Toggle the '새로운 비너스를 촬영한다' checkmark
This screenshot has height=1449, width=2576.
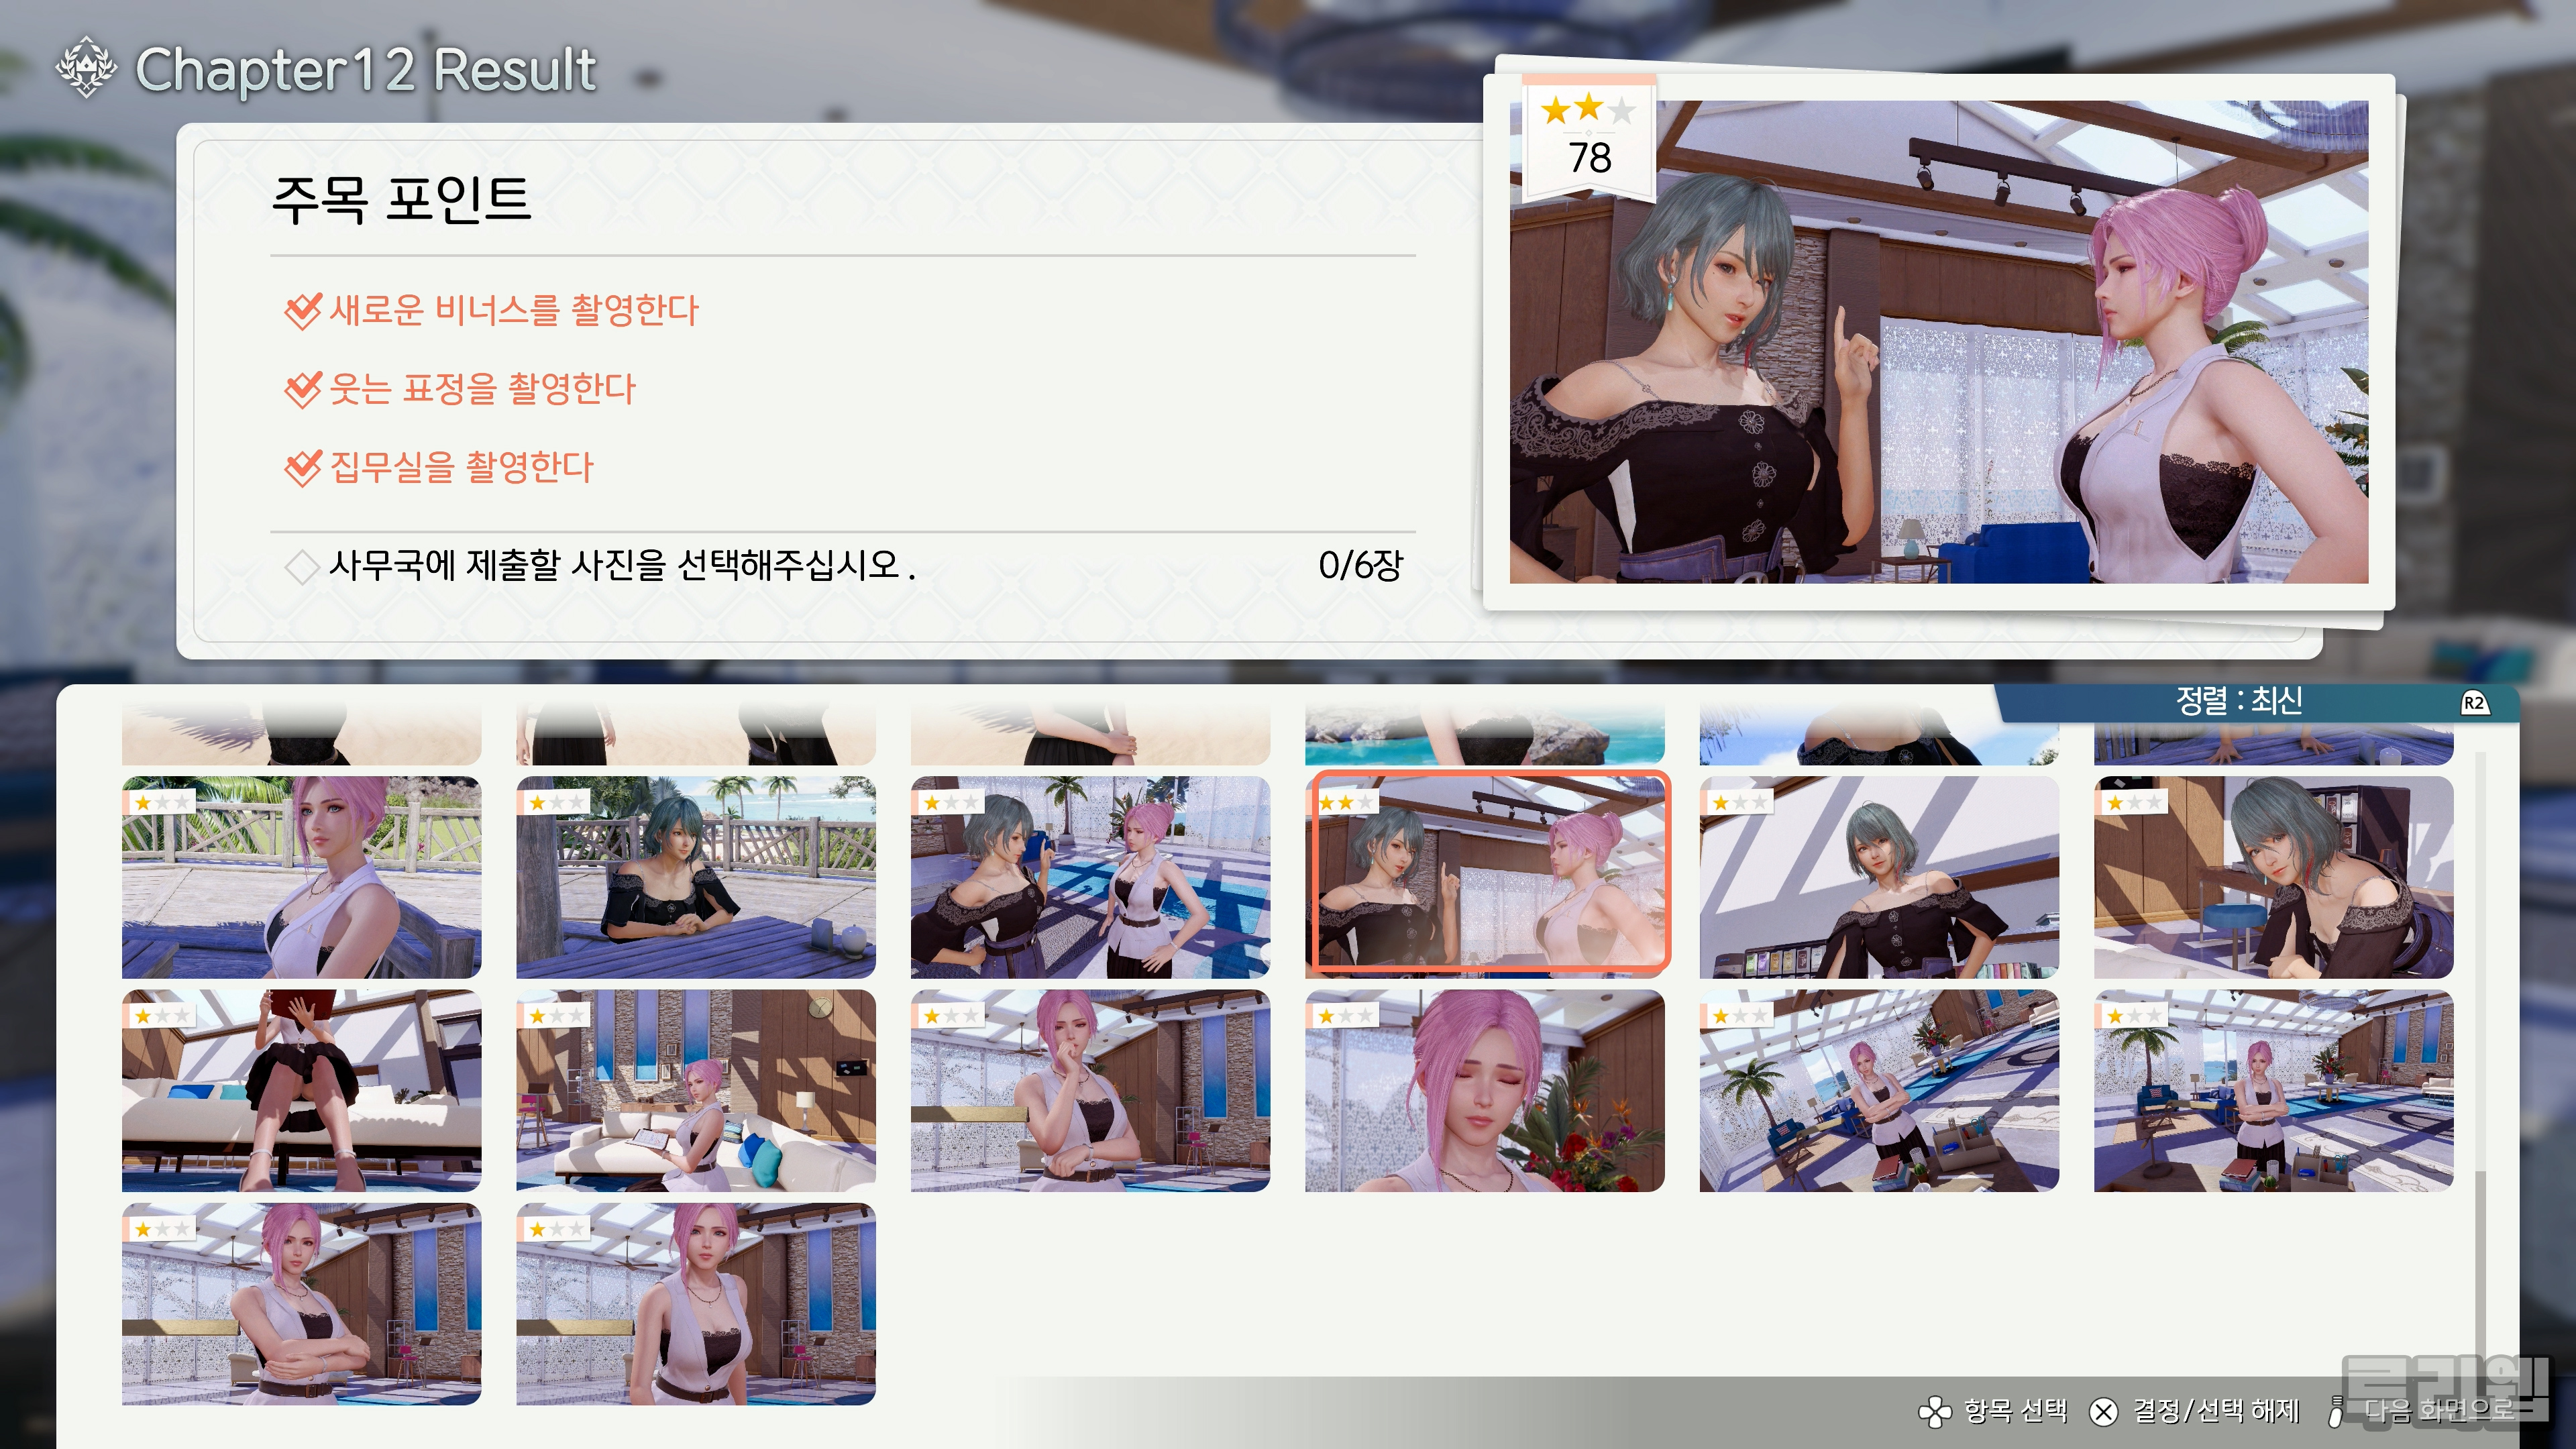pyautogui.click(x=302, y=311)
